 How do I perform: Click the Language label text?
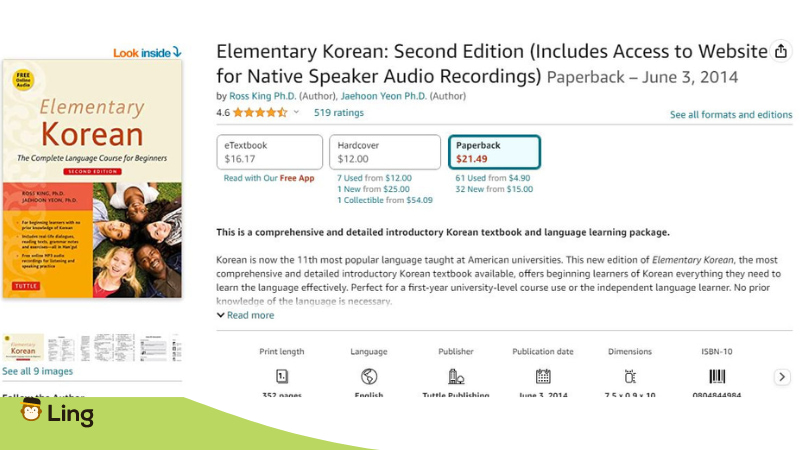click(369, 352)
